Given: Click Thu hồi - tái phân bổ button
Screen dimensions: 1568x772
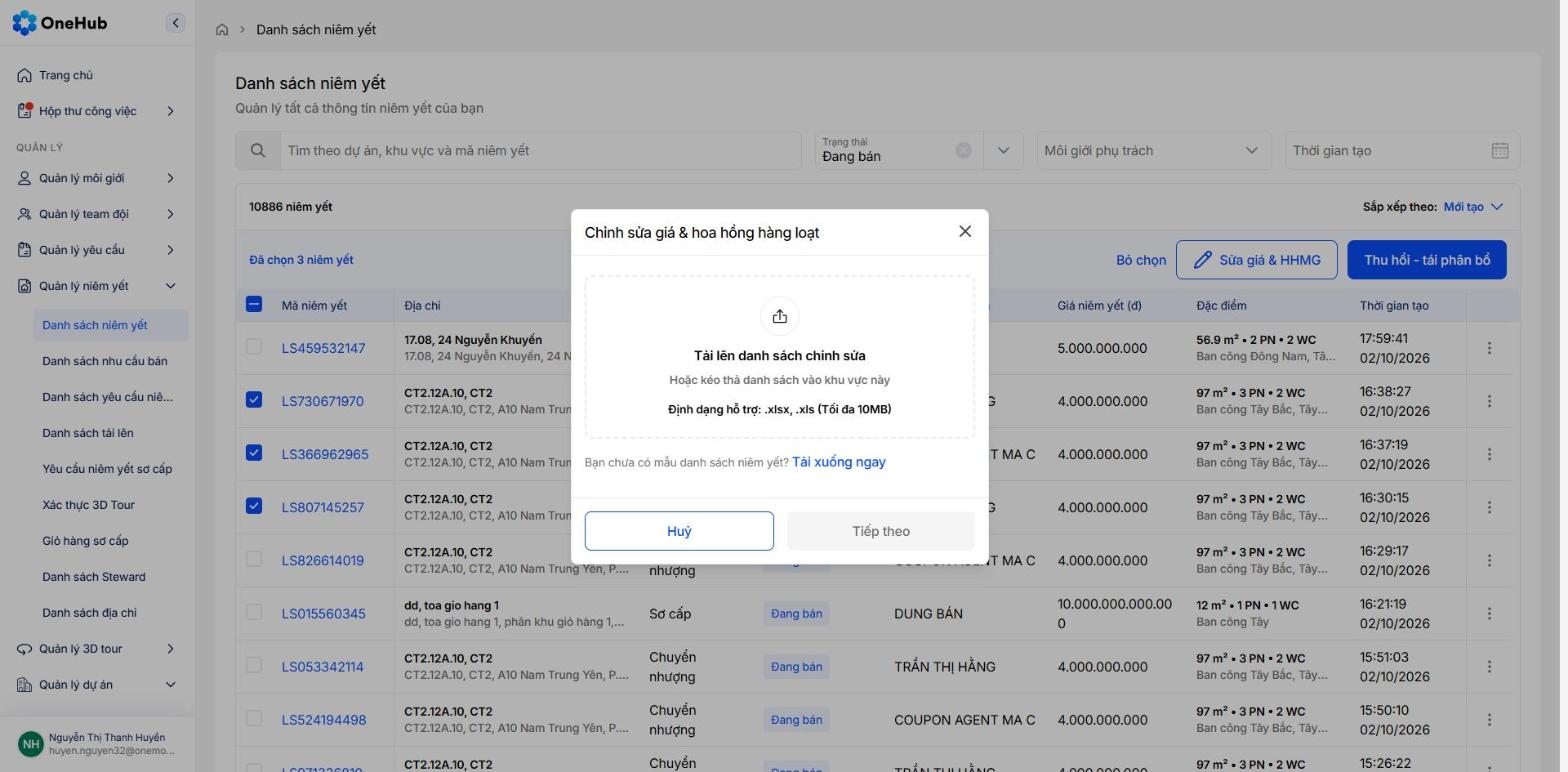Looking at the screenshot, I should point(1427,260).
